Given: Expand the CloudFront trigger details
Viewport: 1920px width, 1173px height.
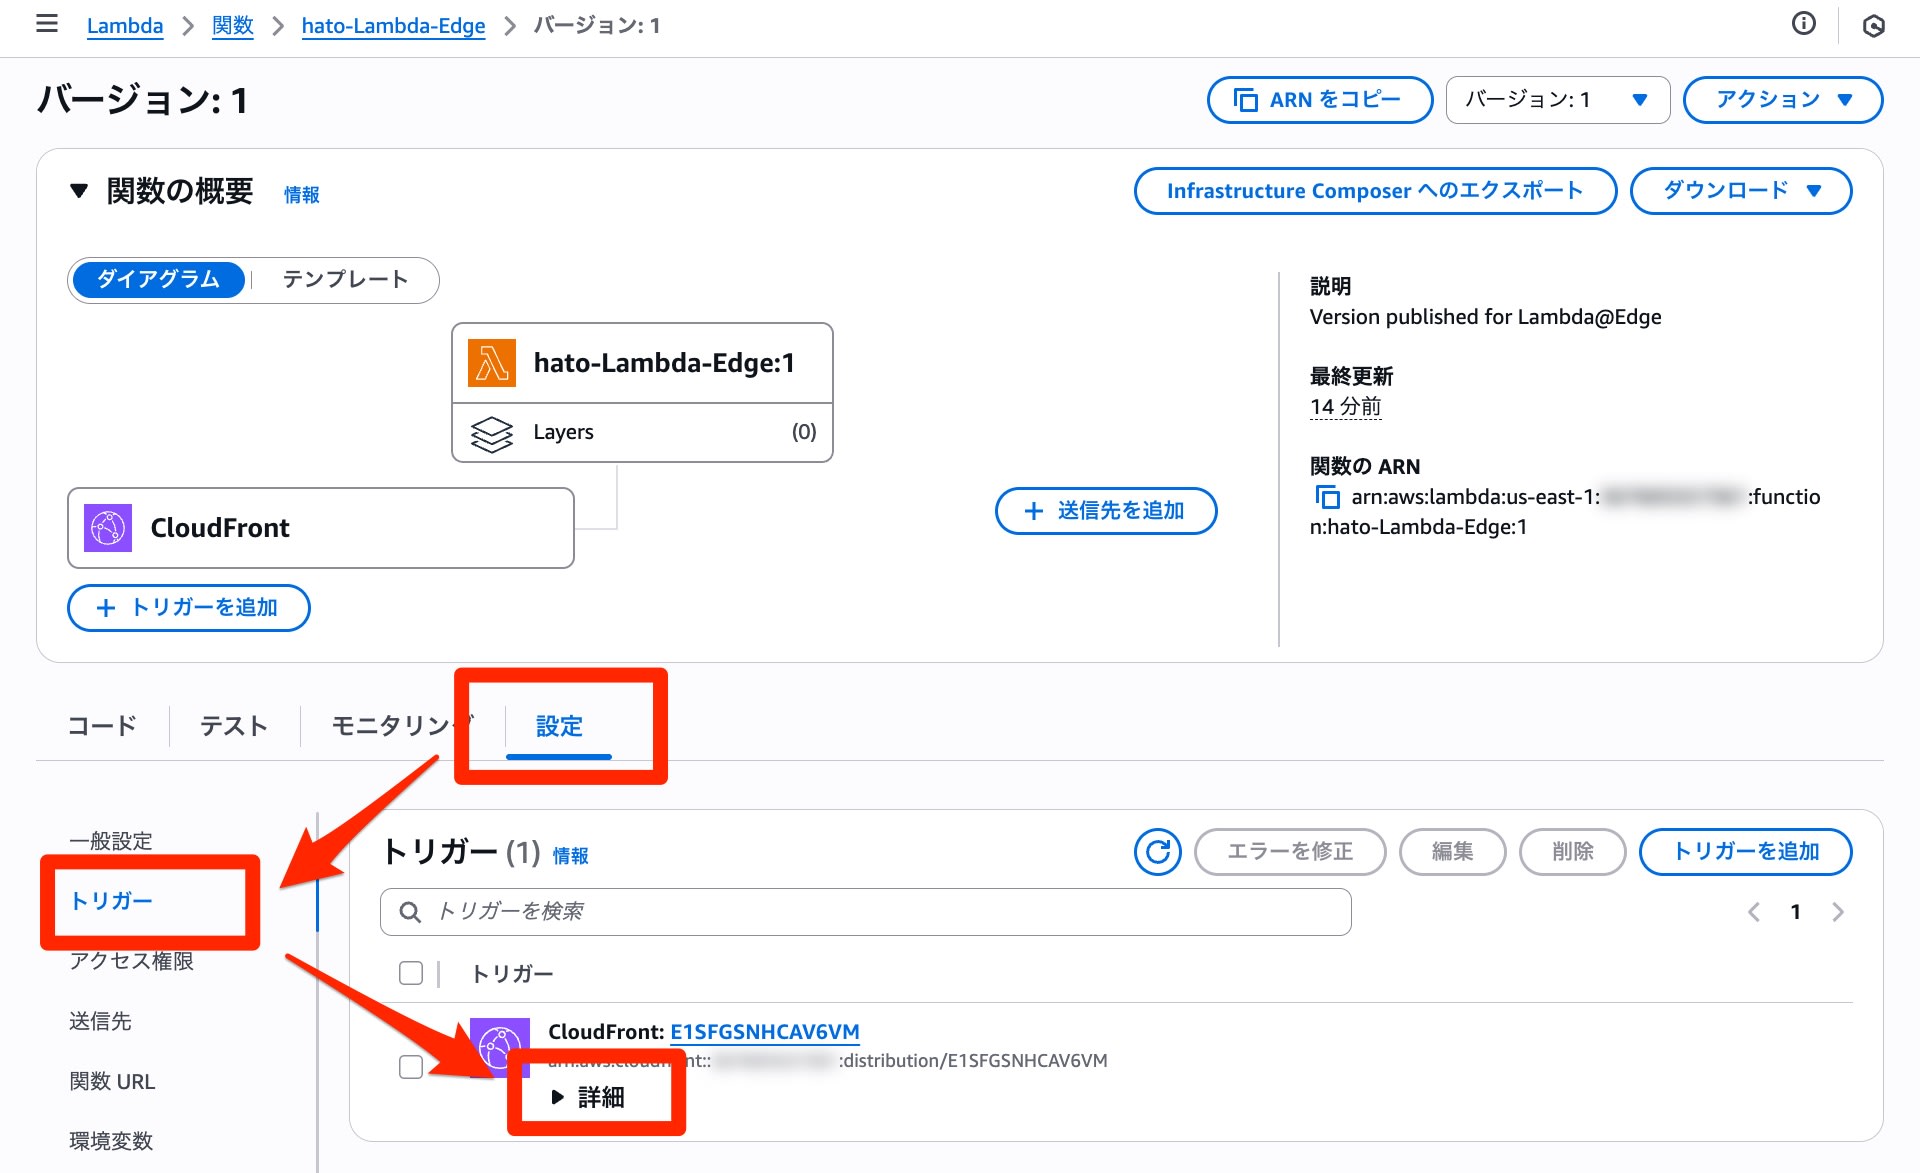Looking at the screenshot, I should (589, 1097).
